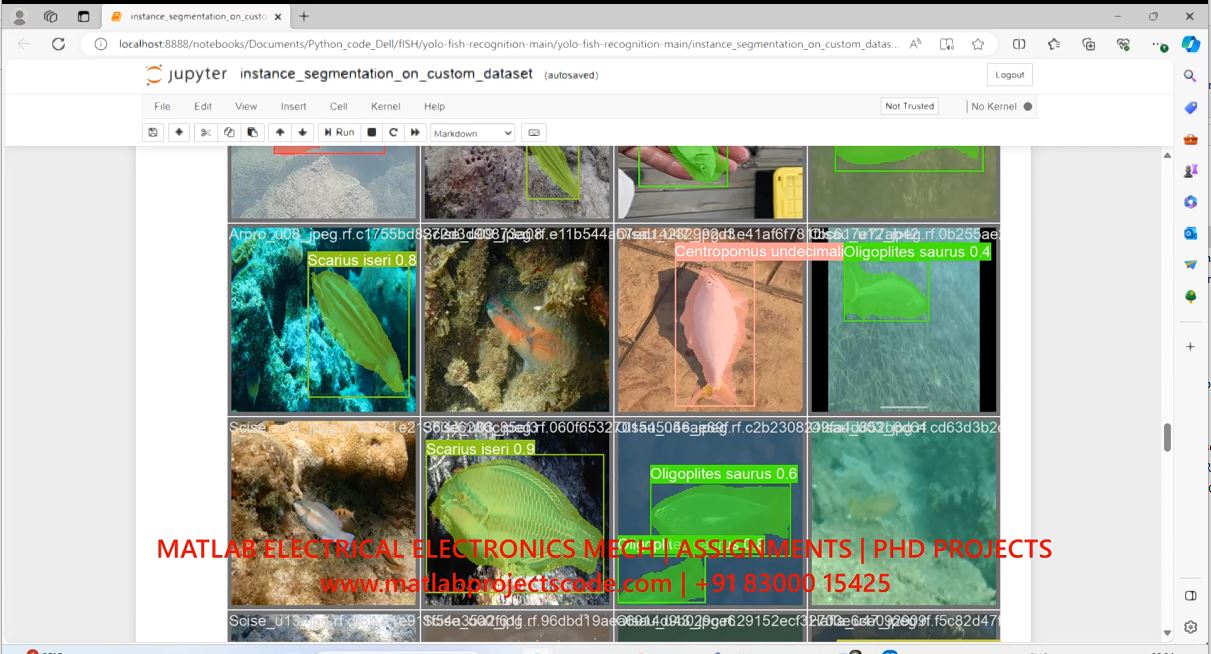Open the Cell menu
1211x654 pixels.
point(339,106)
